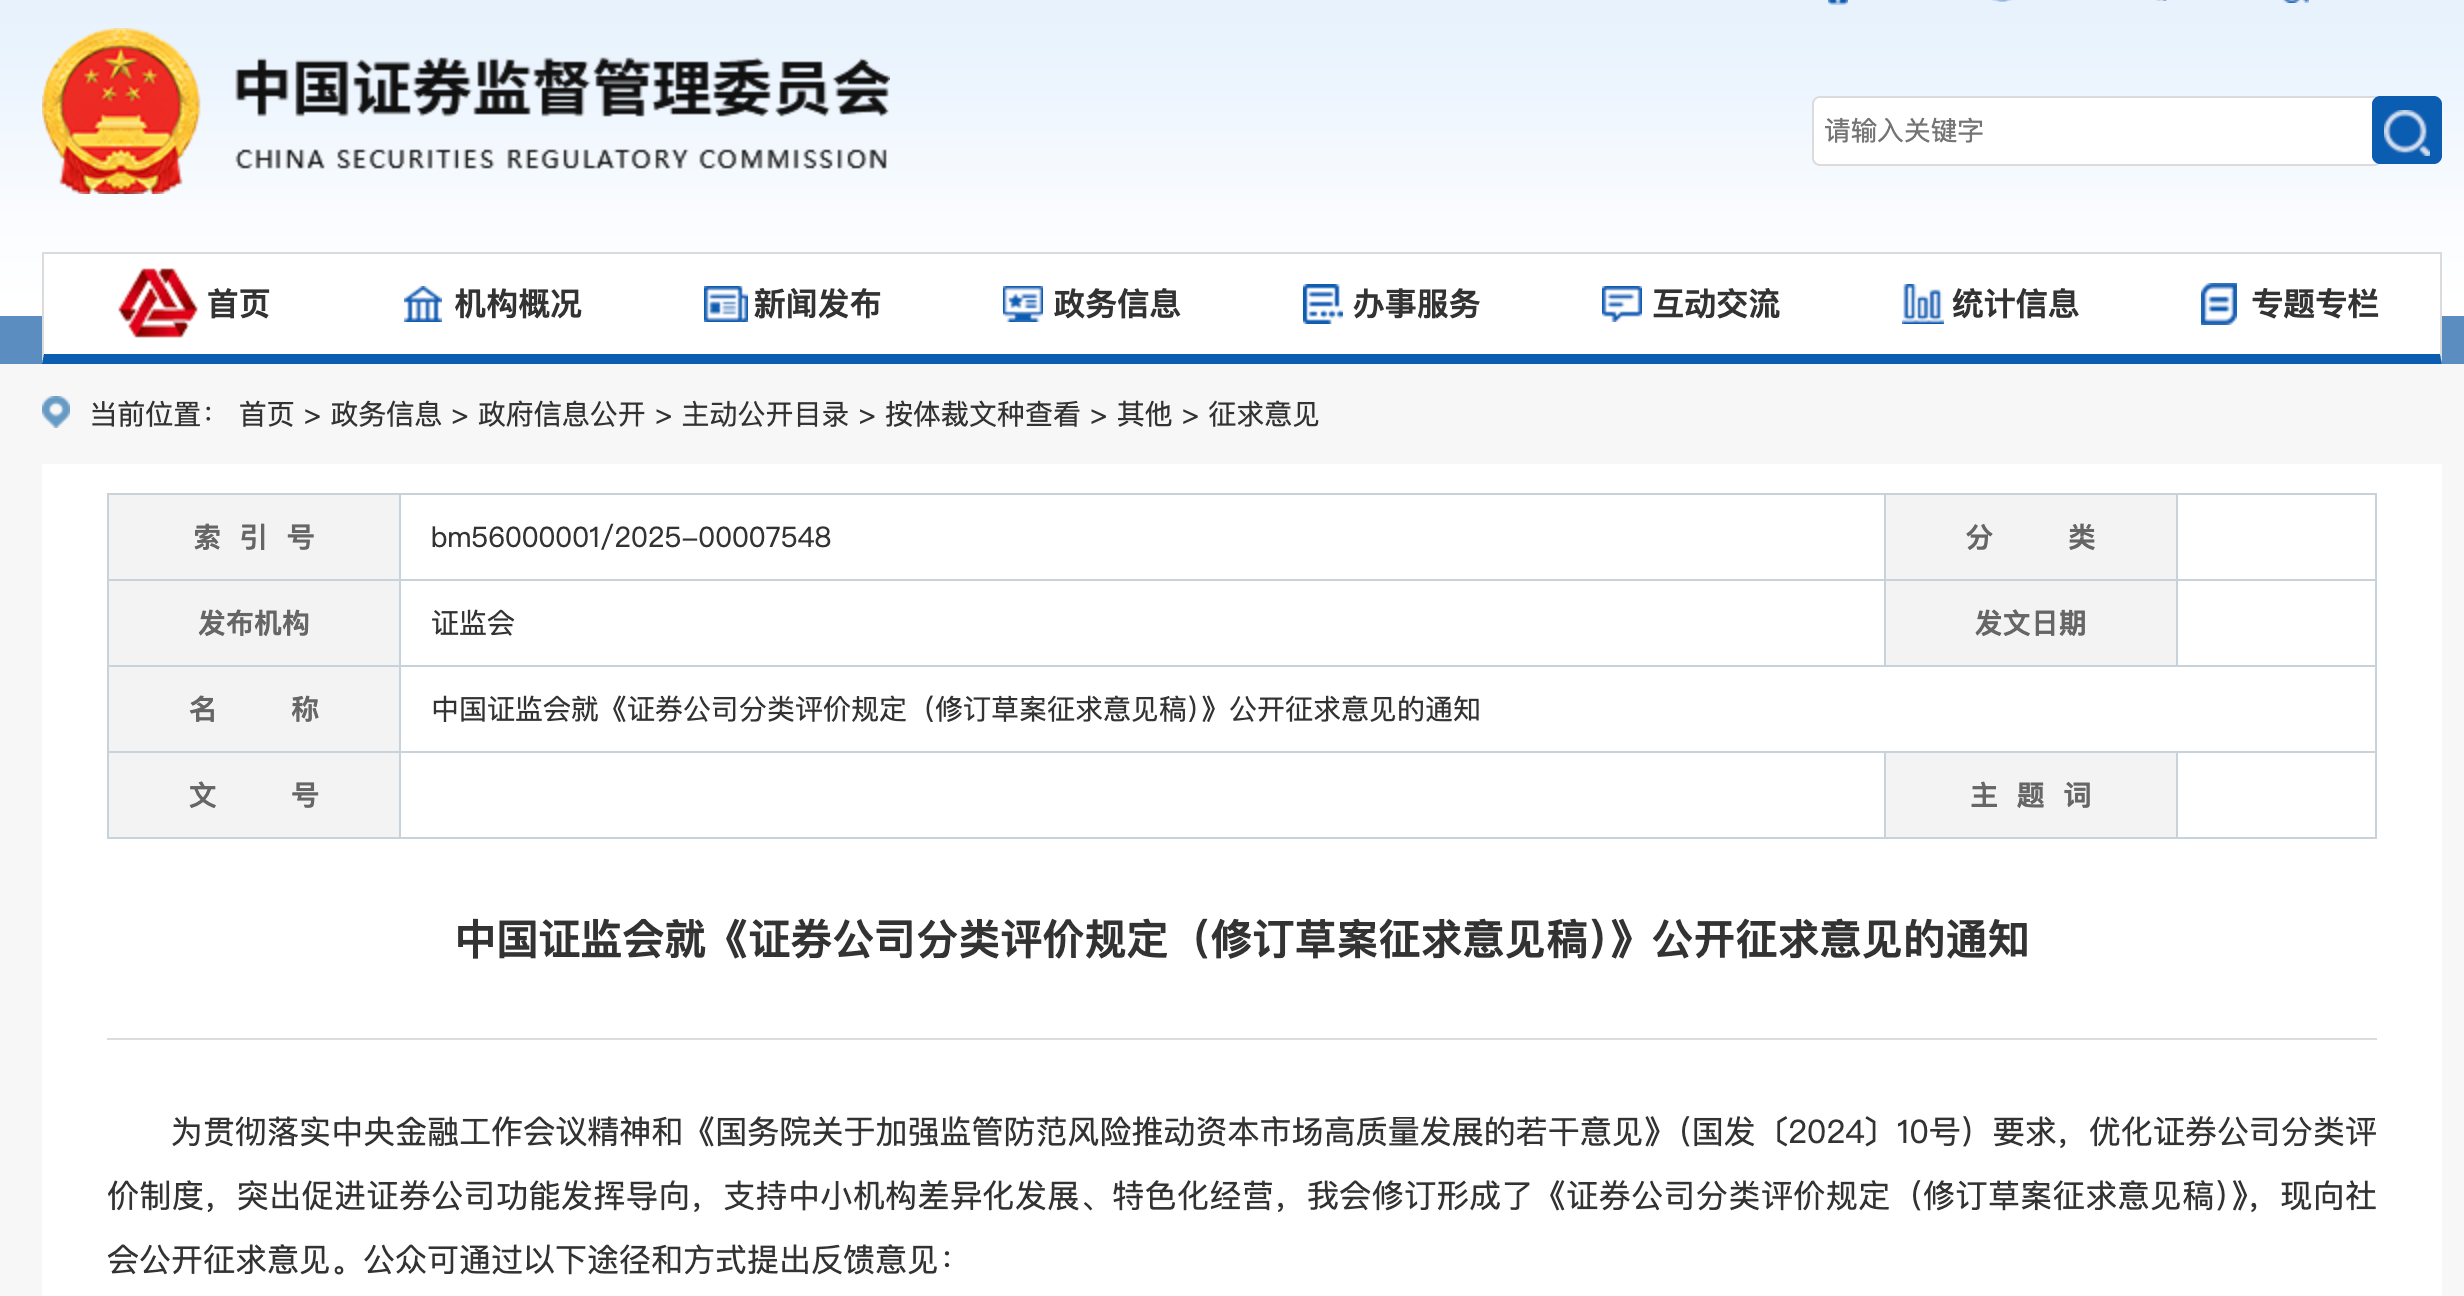Click the form icon beside 办事服务
Viewport: 2464px width, 1296px height.
1321,304
